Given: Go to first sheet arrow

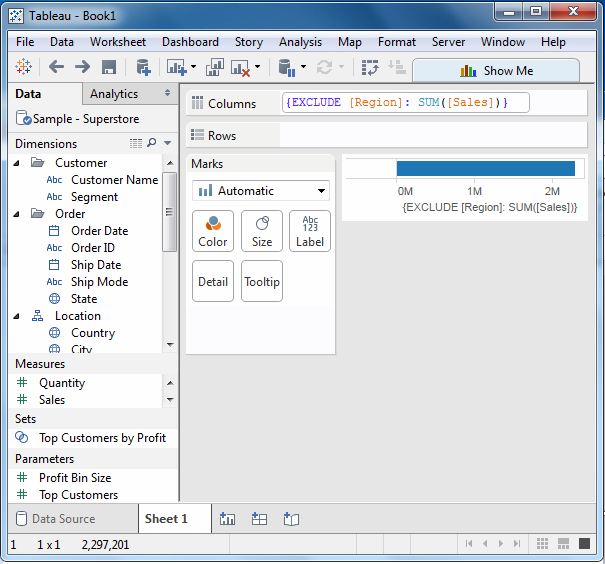Looking at the screenshot, I should click(469, 544).
